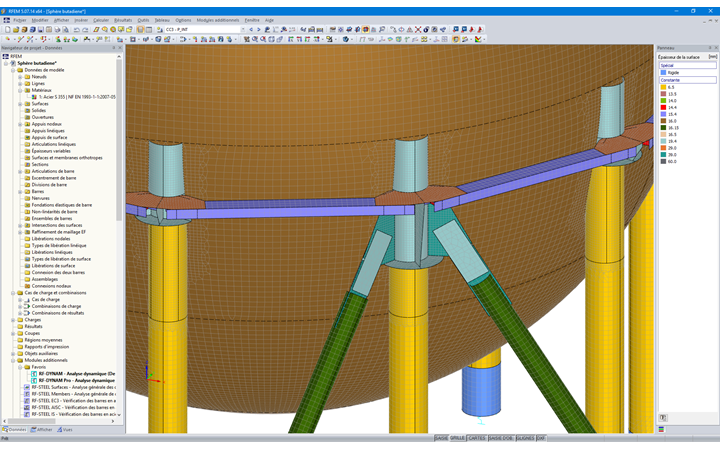The width and height of the screenshot is (720, 450).
Task: Select the Épaisseurs variables tree item
Action: point(51,151)
